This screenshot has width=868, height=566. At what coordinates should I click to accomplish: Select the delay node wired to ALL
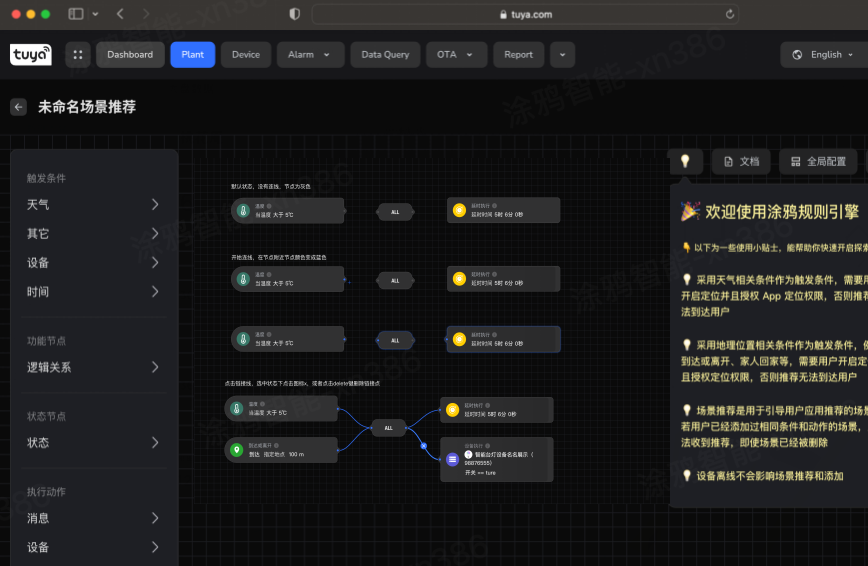[497, 410]
